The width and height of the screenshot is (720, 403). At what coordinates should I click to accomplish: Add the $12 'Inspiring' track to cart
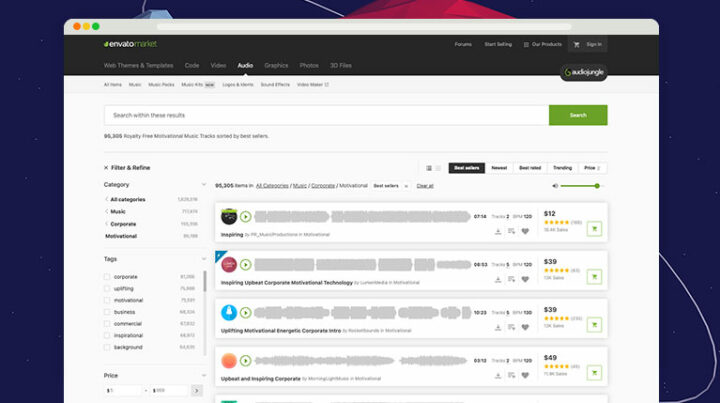[x=594, y=228]
